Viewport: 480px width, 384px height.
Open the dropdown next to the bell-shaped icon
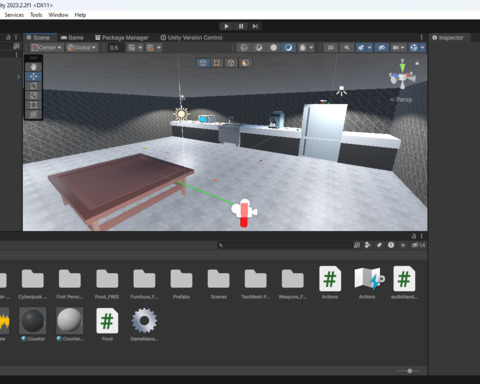[311, 48]
